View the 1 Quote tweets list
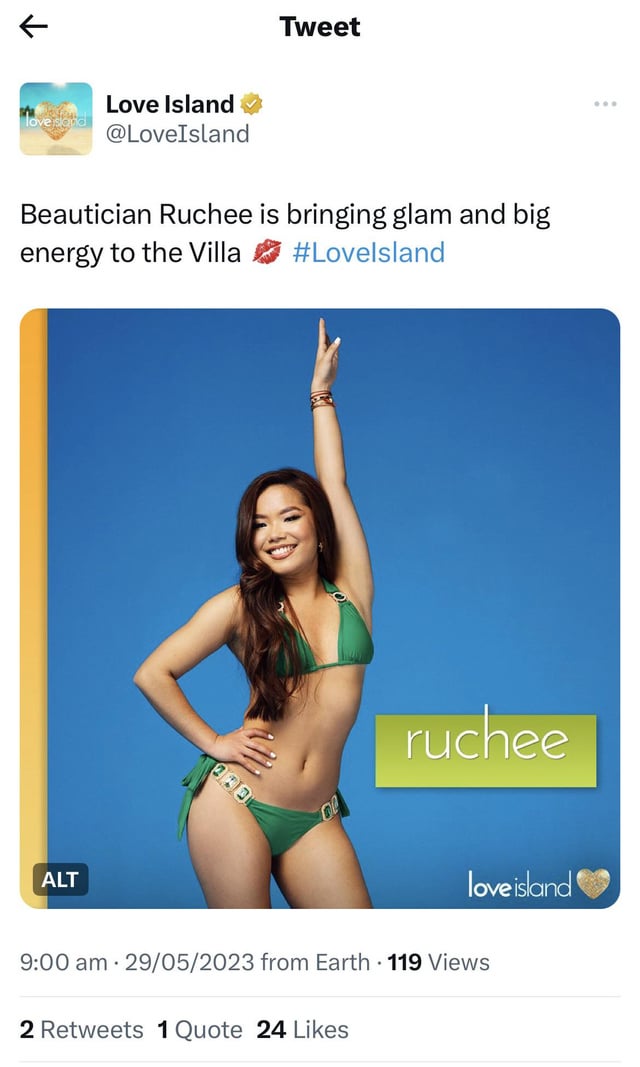The width and height of the screenshot is (640, 1067). (x=199, y=1030)
